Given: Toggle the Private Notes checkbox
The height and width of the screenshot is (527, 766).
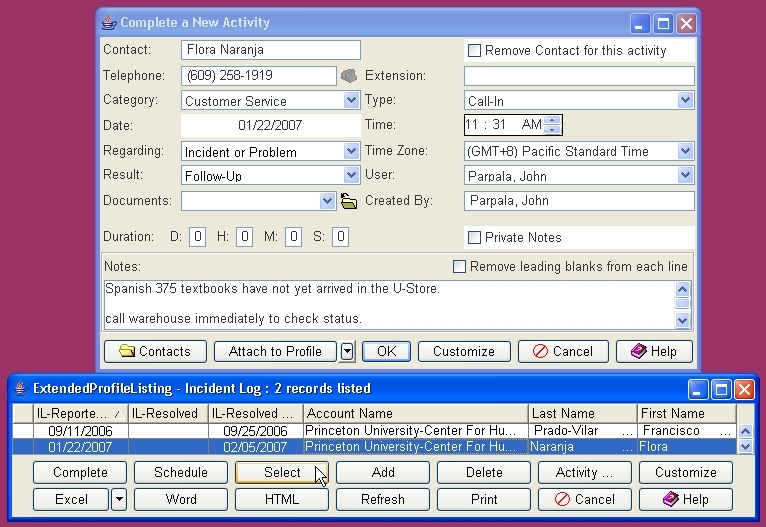Looking at the screenshot, I should coord(474,237).
